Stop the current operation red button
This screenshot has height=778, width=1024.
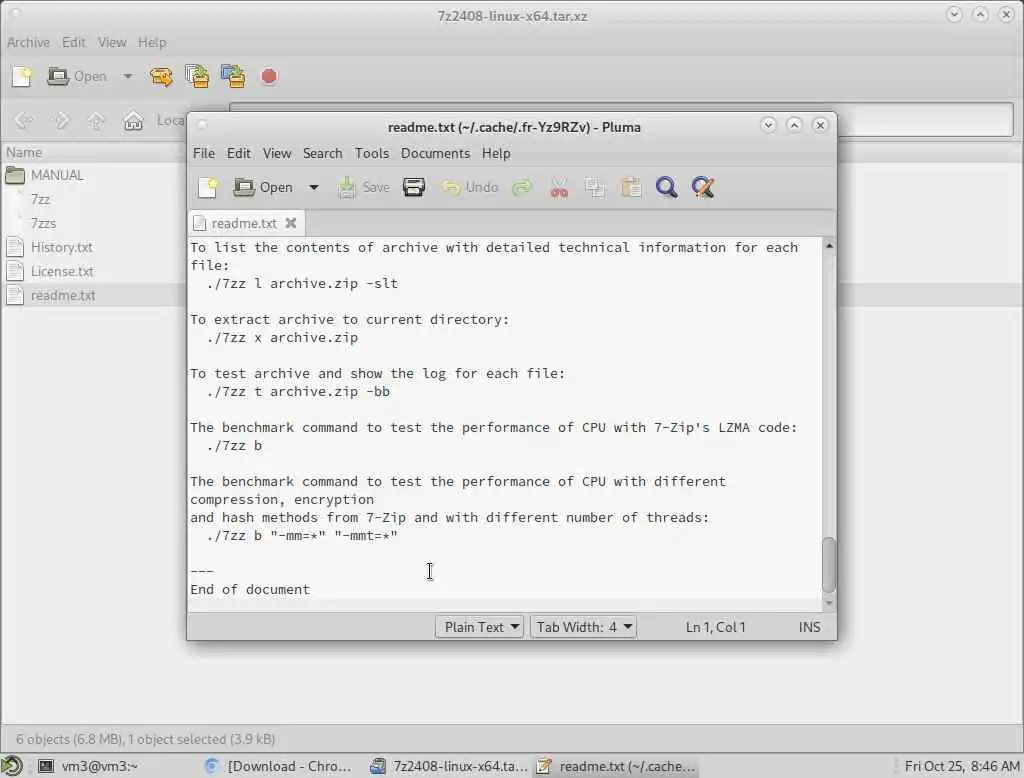[269, 76]
